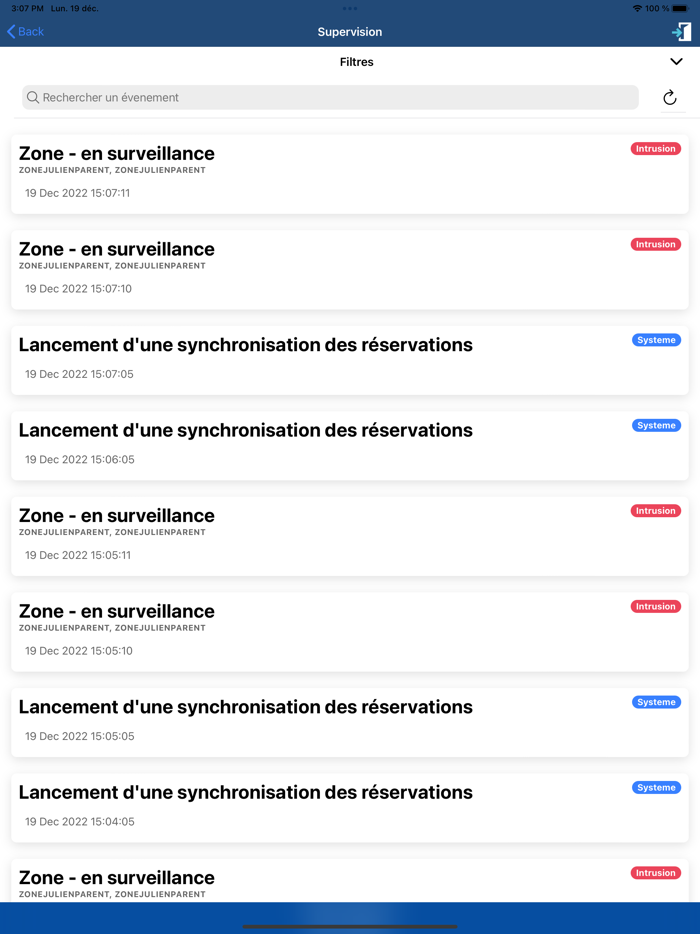Open the filter panel by tapping Filtres
This screenshot has width=700, height=934.
click(356, 61)
